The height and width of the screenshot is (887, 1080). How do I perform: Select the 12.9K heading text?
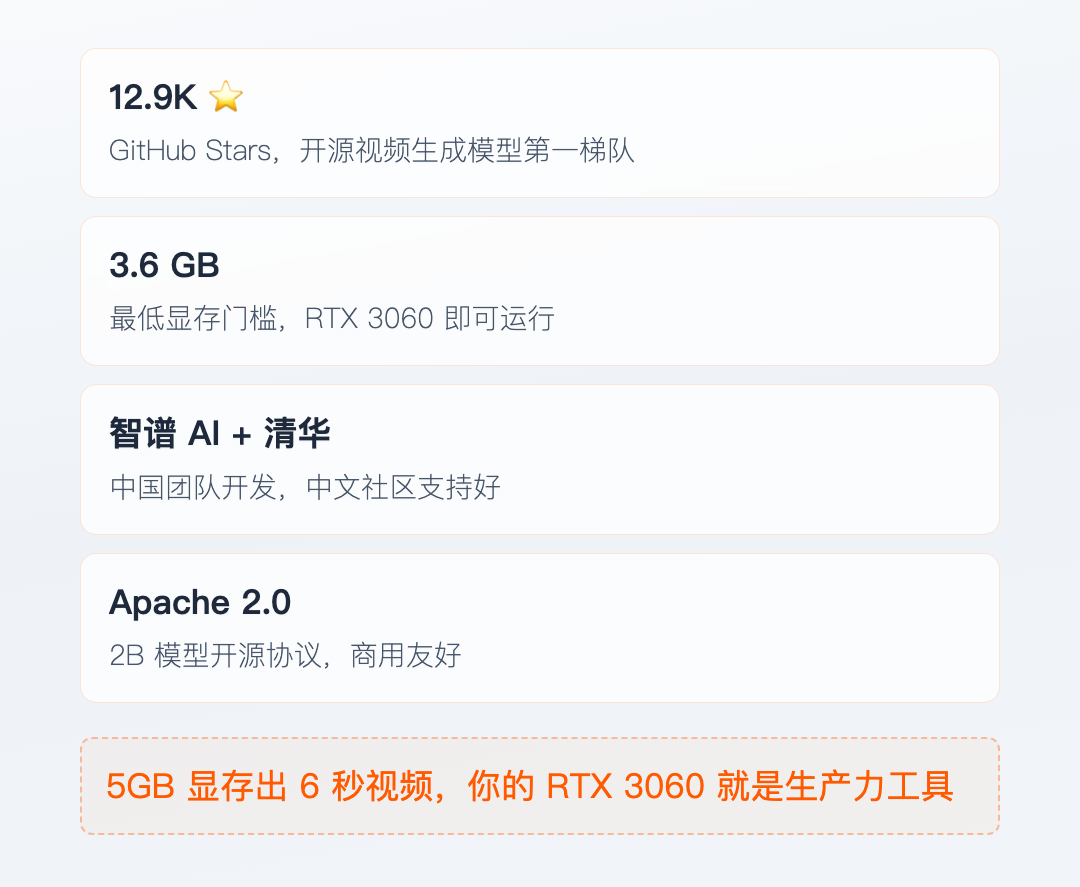click(x=153, y=97)
